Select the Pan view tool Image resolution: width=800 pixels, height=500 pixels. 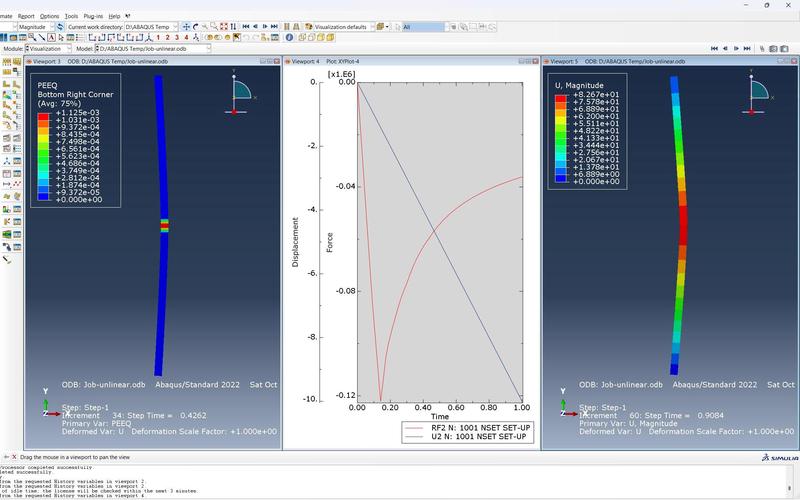[186, 27]
